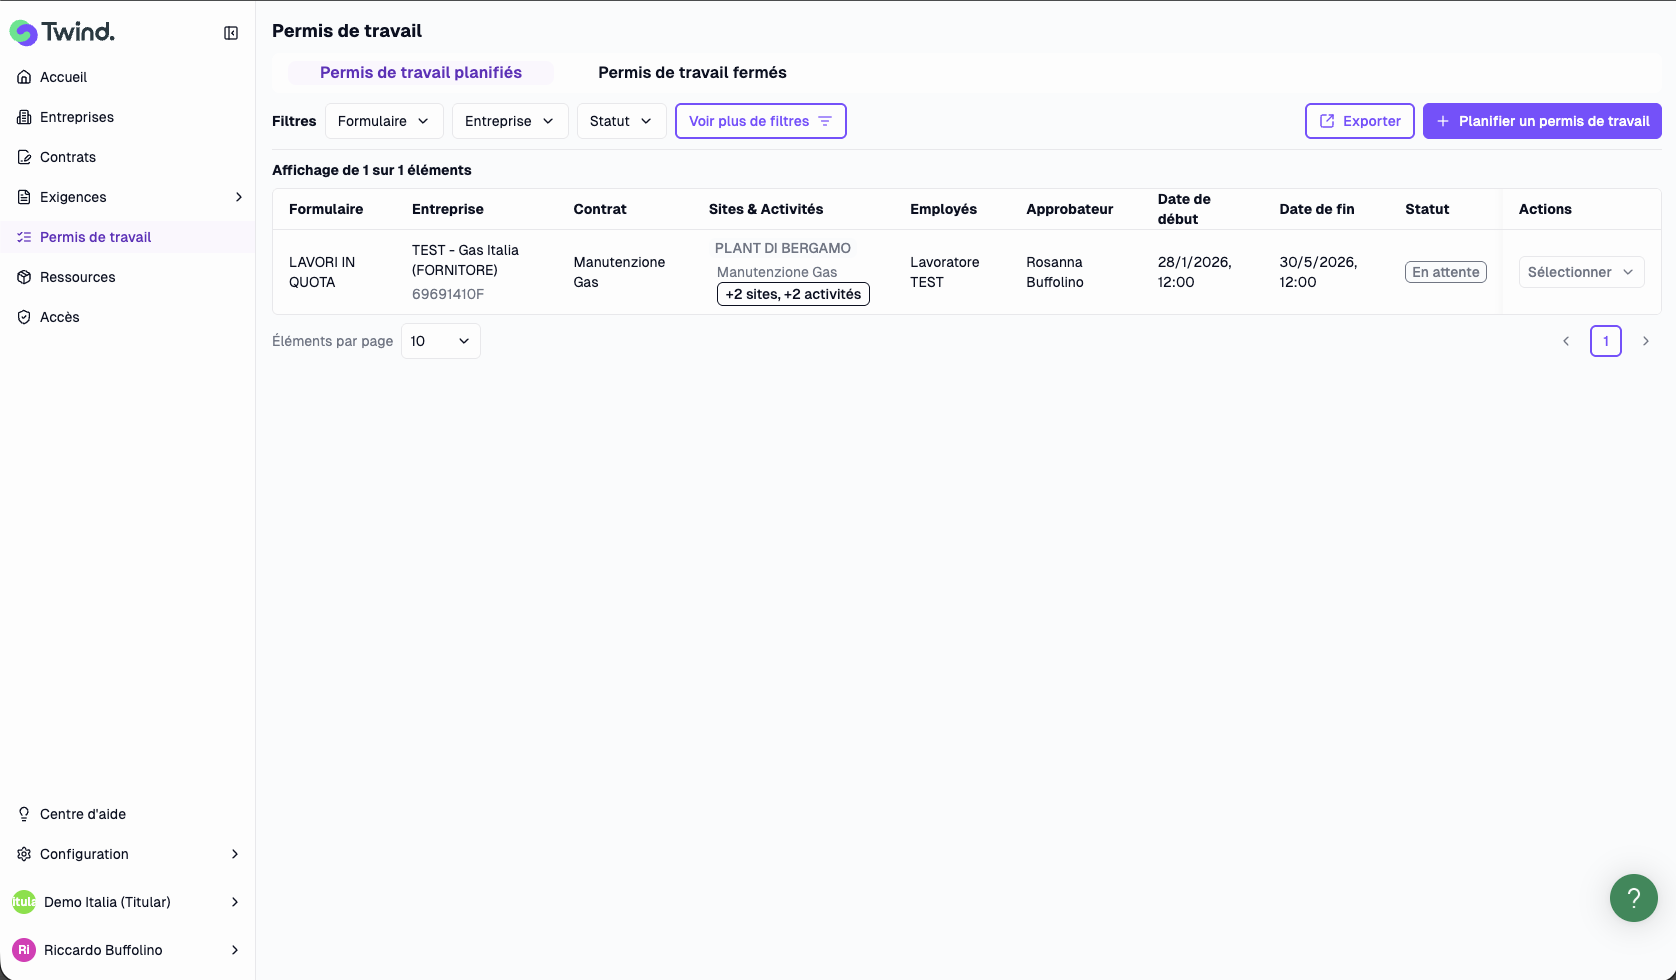Open the Sélectionner actions dropdown
1676x980 pixels.
[x=1580, y=272]
